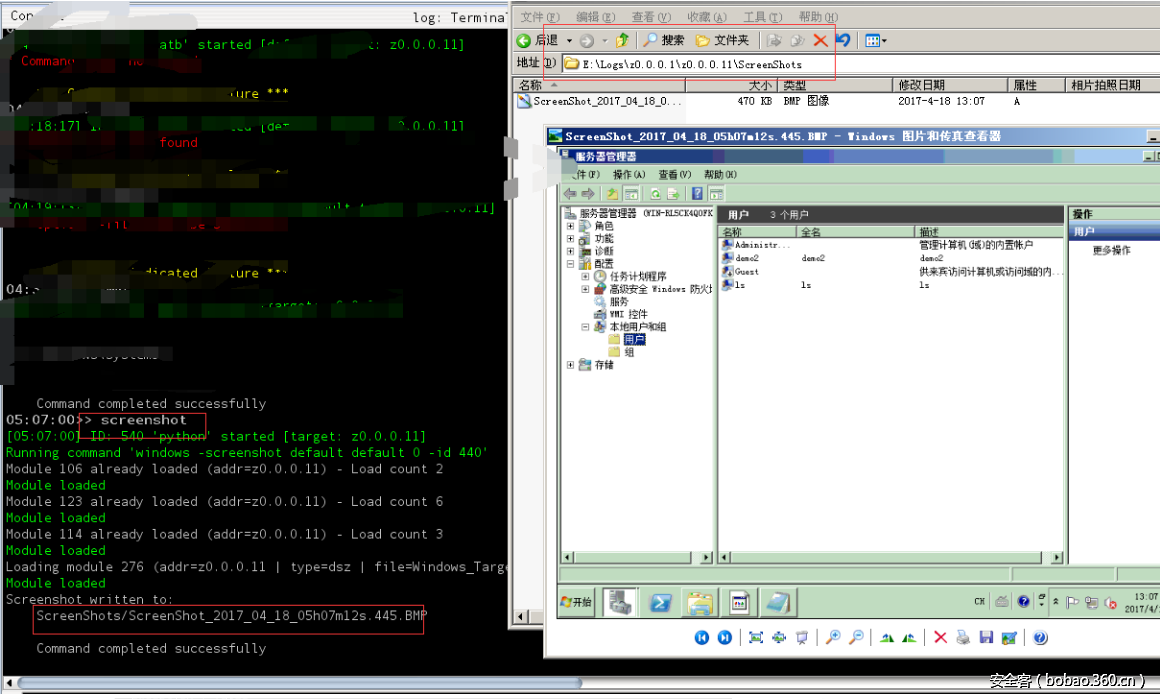Click the 文件夹 folders button
The width and height of the screenshot is (1160, 699).
pos(722,41)
